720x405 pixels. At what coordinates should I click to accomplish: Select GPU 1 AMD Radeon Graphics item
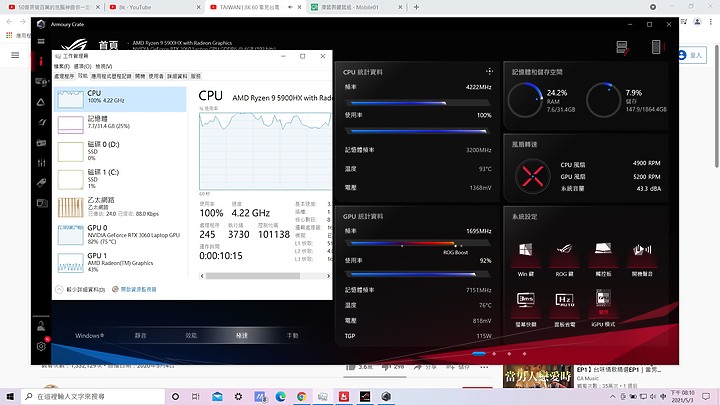[120, 262]
